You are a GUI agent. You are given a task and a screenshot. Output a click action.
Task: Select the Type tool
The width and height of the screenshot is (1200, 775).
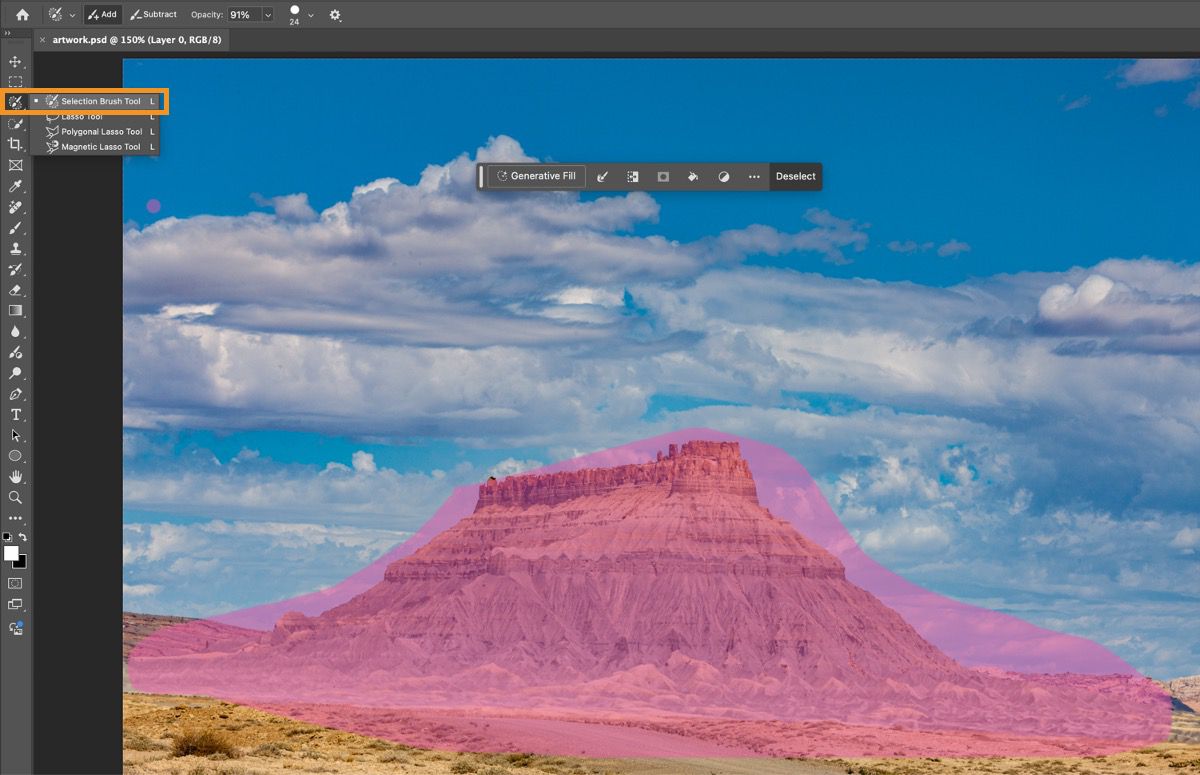click(15, 414)
